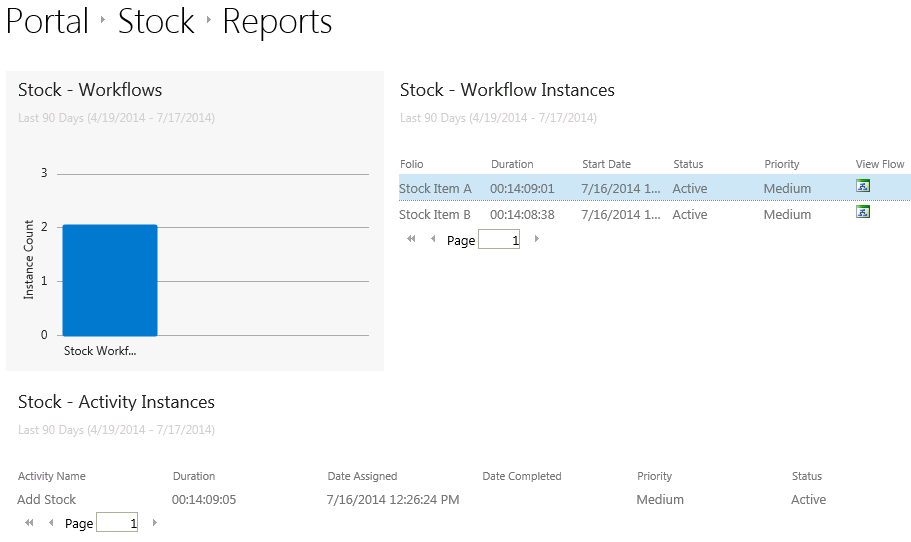The image size is (911, 542).
Task: Open View Flow icon for Stock Item A
Action: click(863, 186)
